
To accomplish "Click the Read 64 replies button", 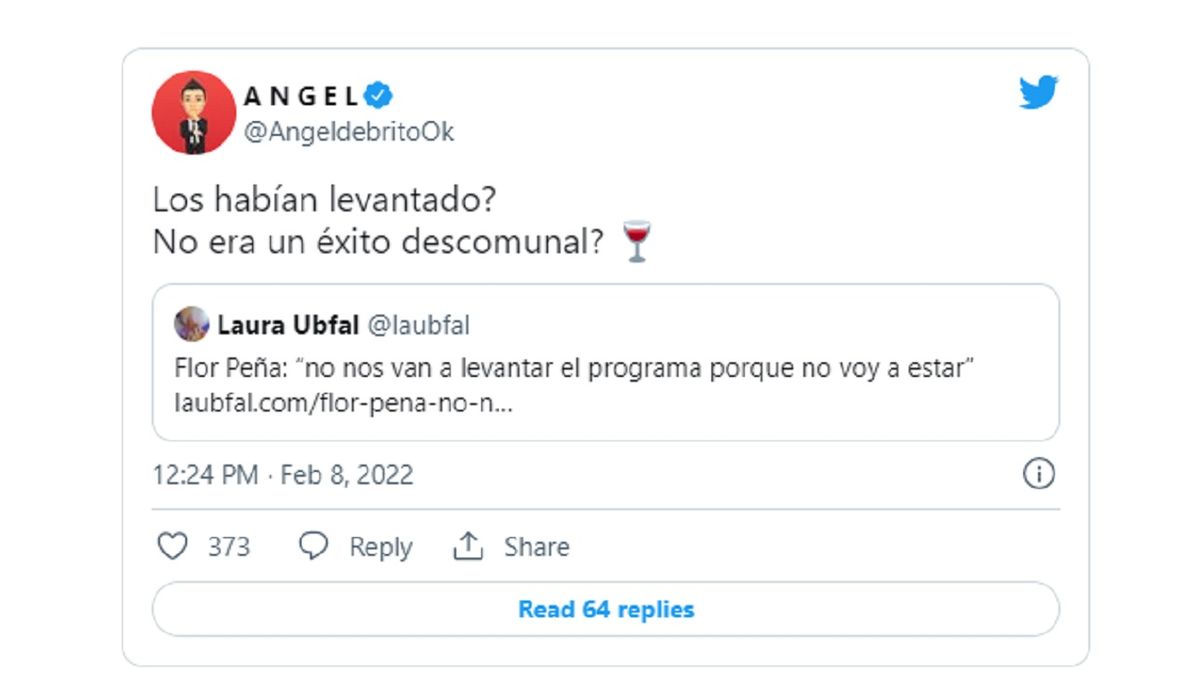I will click(605, 609).
